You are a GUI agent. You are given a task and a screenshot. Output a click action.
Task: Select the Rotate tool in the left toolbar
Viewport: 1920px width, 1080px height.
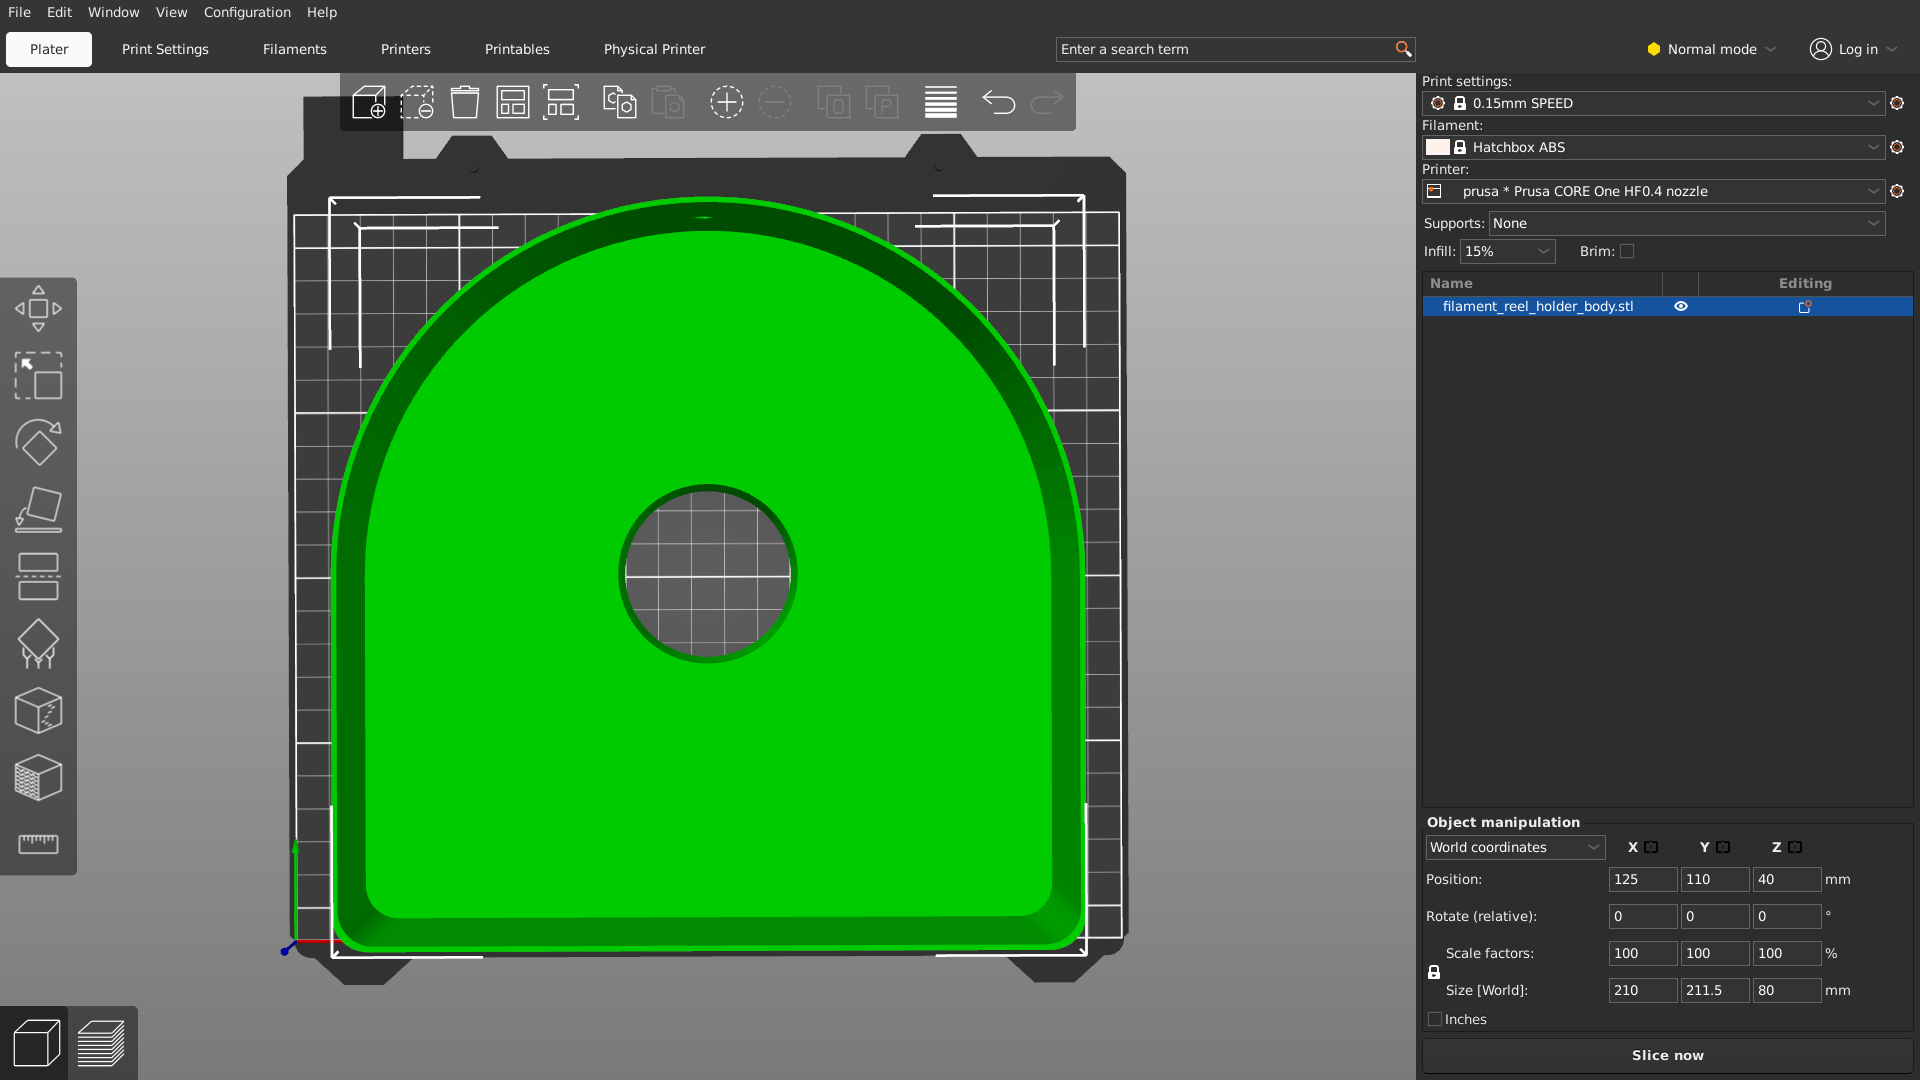pos(38,442)
